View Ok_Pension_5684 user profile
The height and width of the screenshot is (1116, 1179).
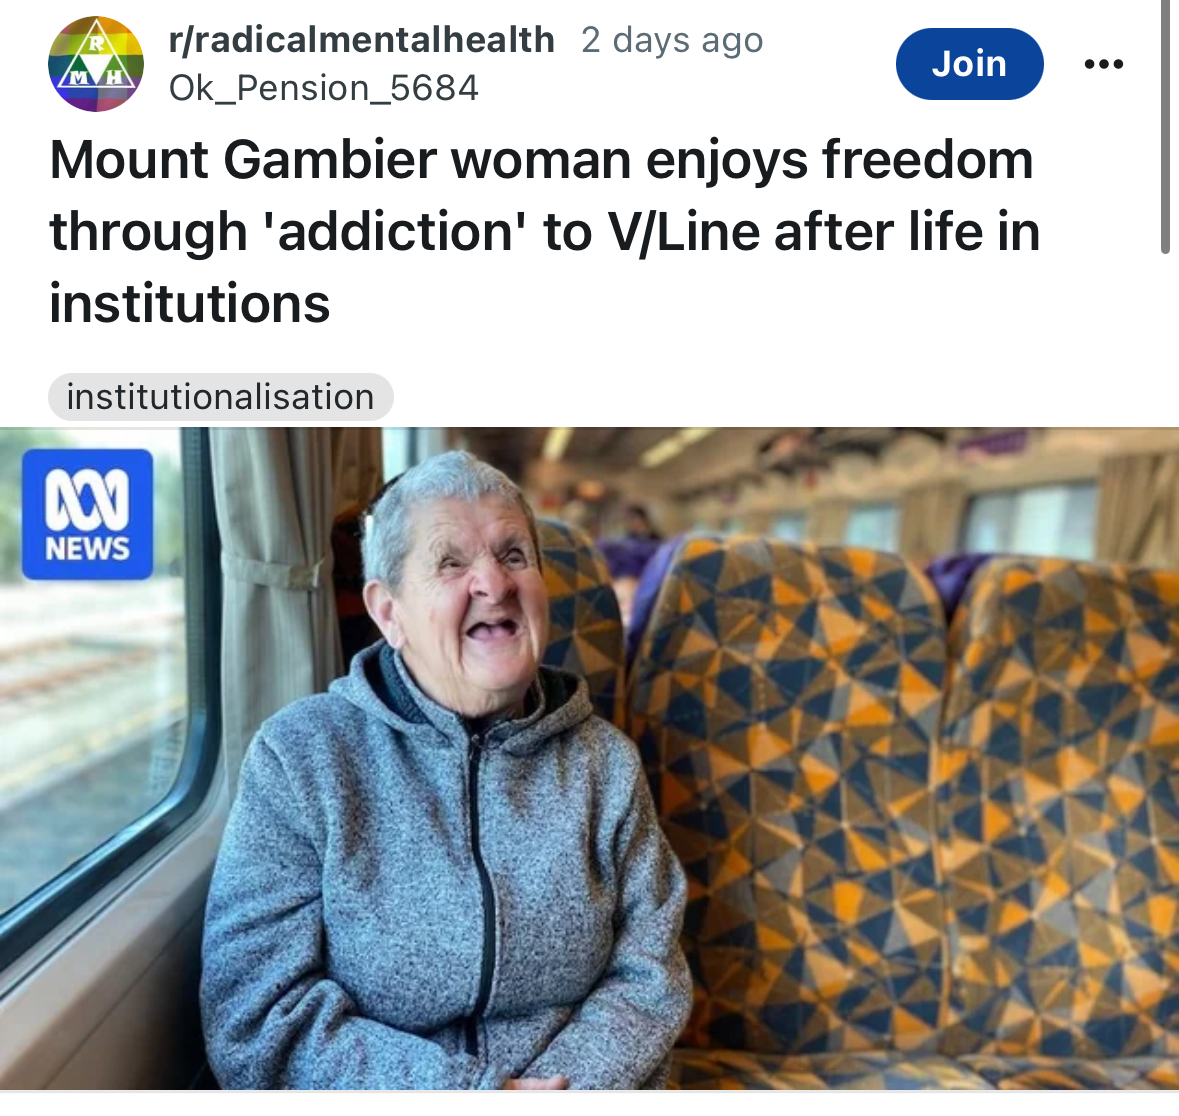(x=323, y=88)
